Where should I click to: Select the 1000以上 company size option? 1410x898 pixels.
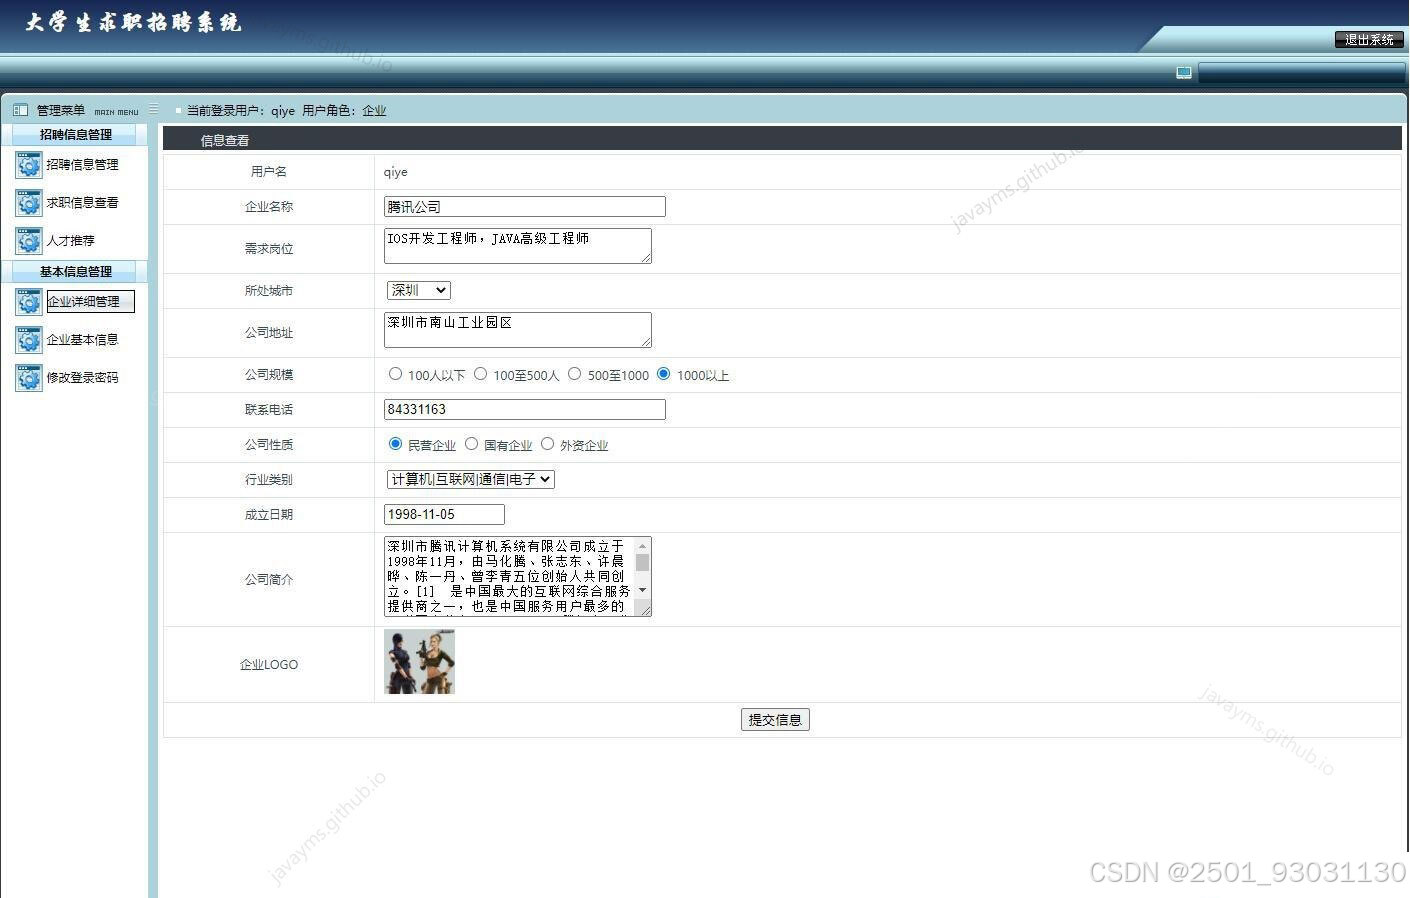coord(663,374)
